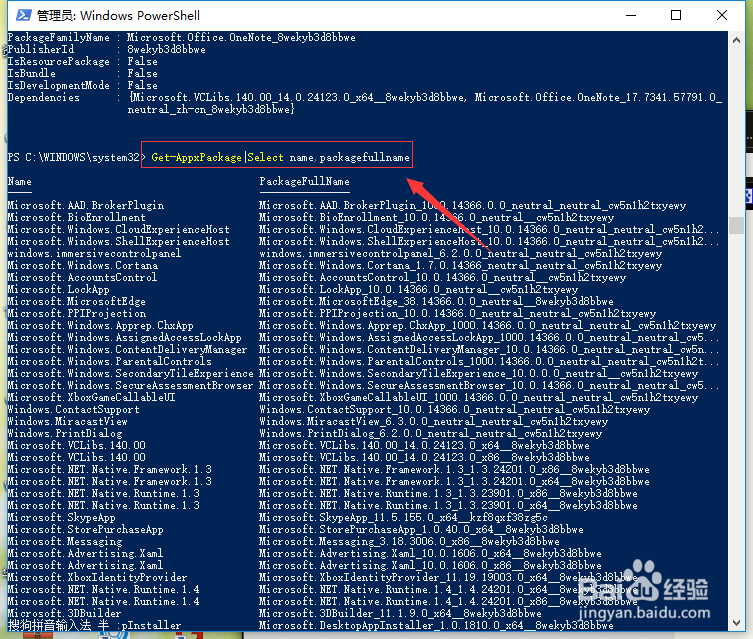Screen dimensions: 753x639
Task: Click Microsoft.Windows.ParentalControls in the Name column
Action: tap(109, 362)
